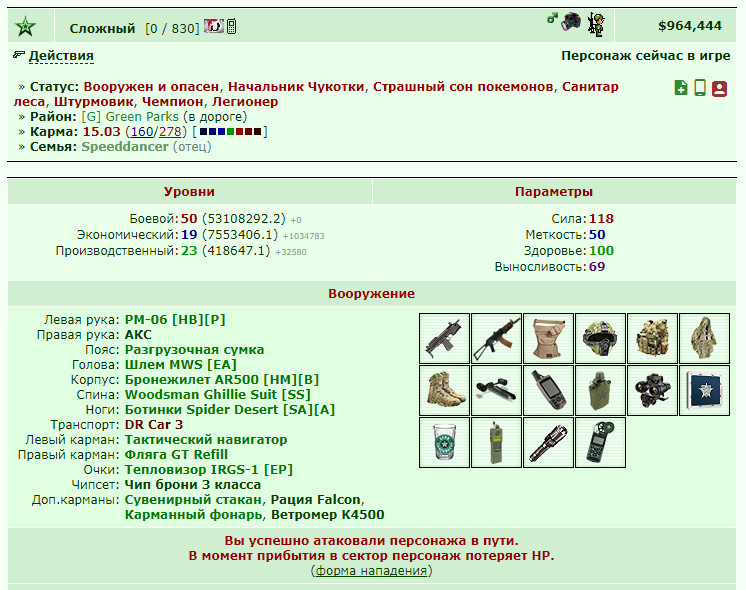Open the Чип брони 3 класса link

tap(193, 485)
